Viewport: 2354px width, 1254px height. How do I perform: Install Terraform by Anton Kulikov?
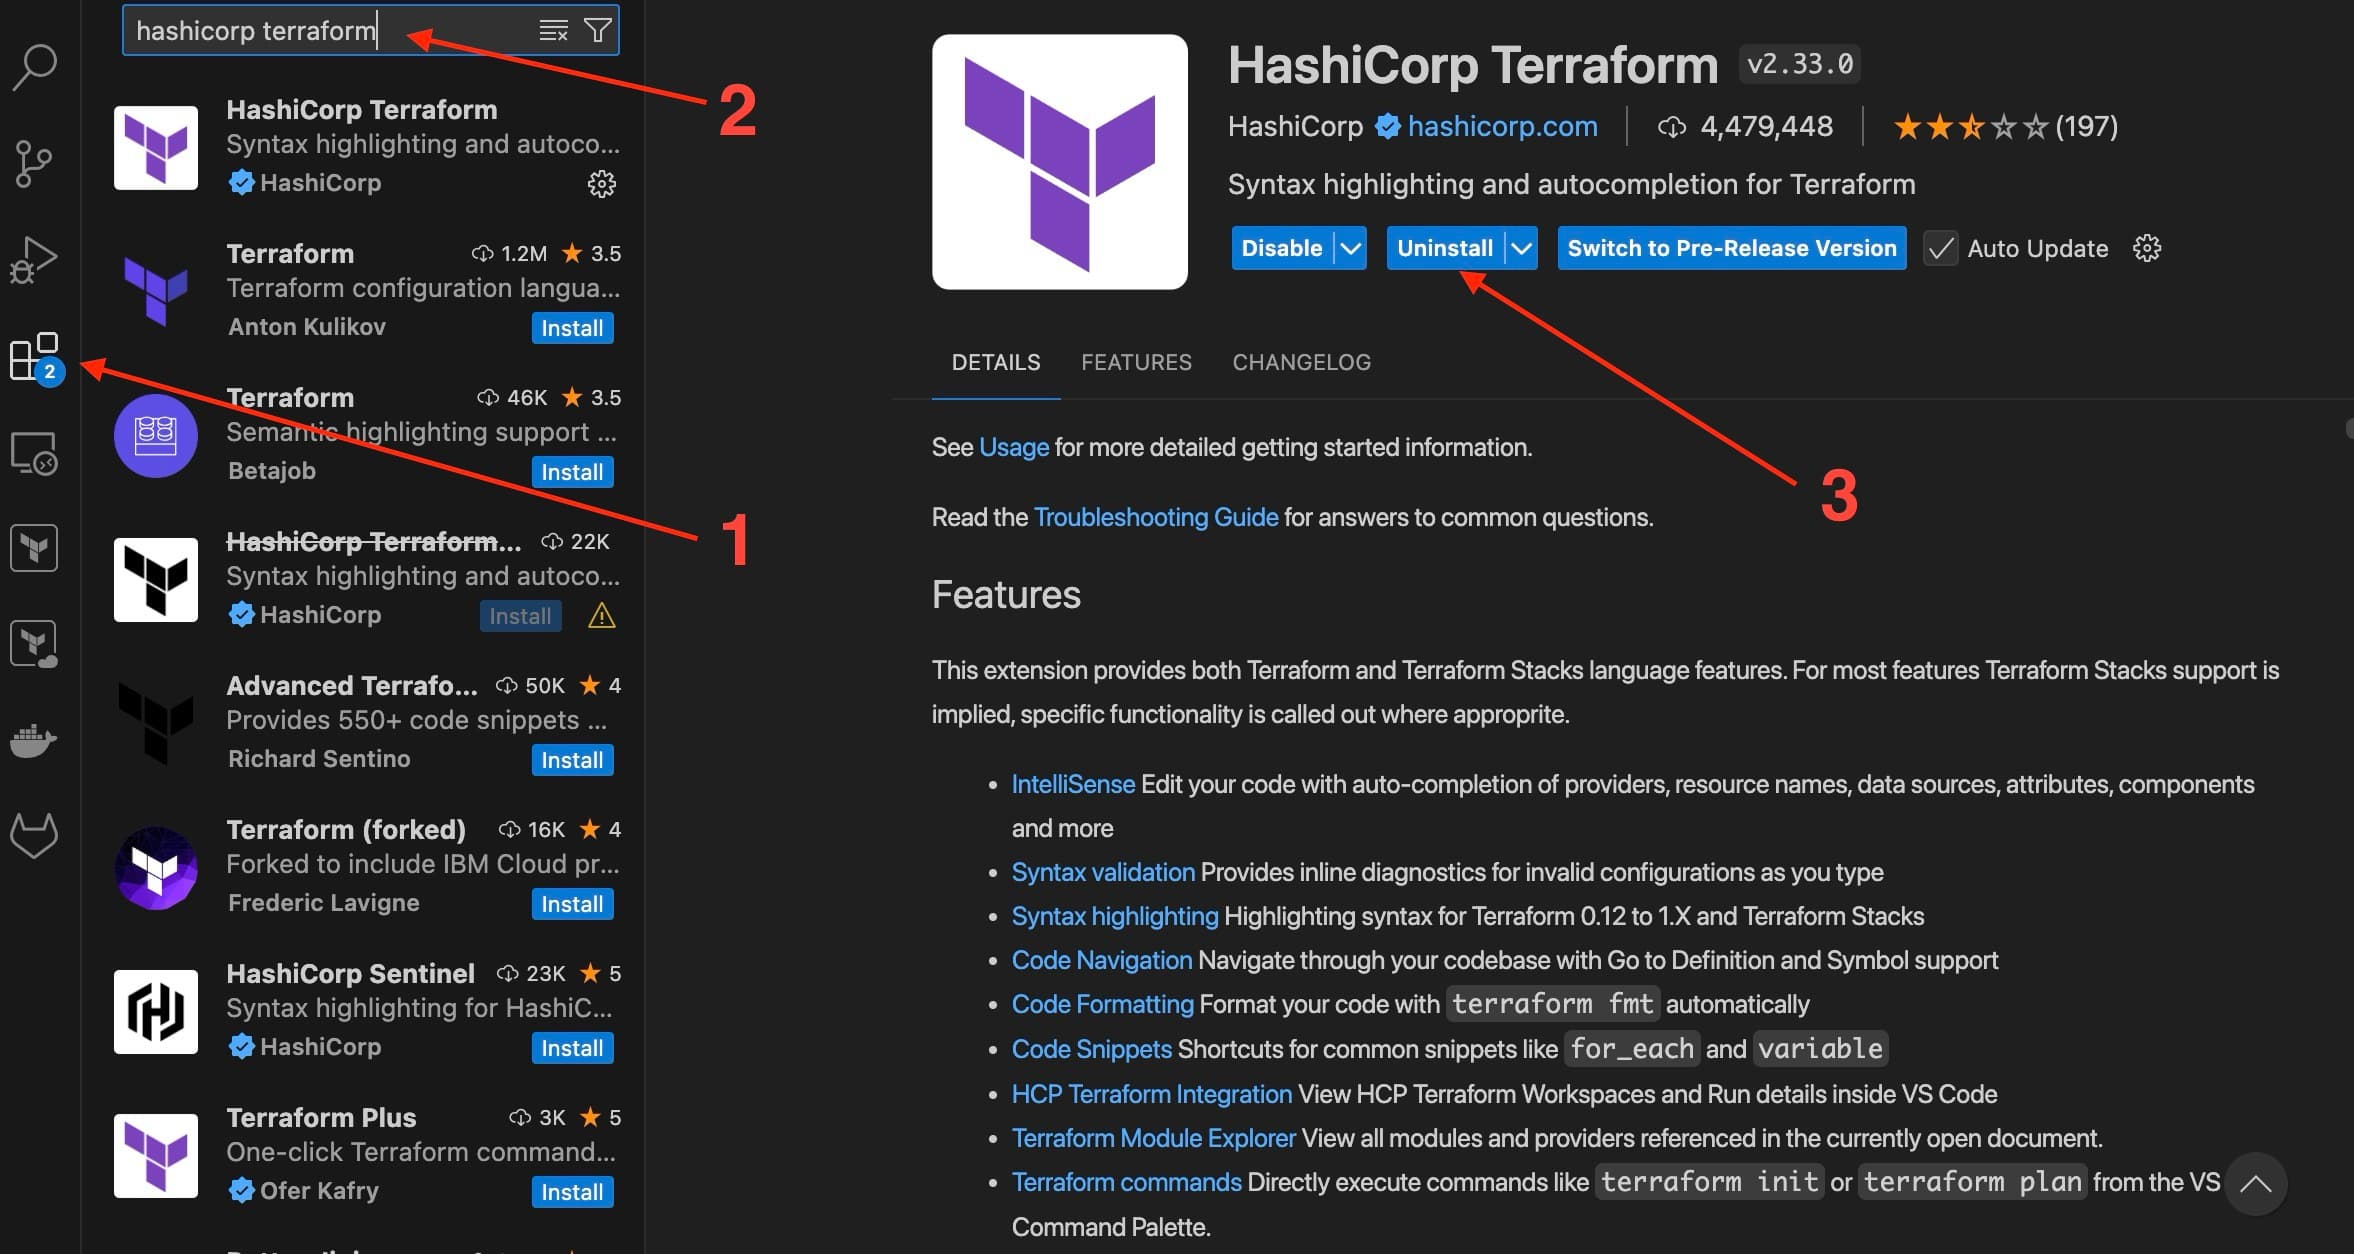[x=572, y=328]
